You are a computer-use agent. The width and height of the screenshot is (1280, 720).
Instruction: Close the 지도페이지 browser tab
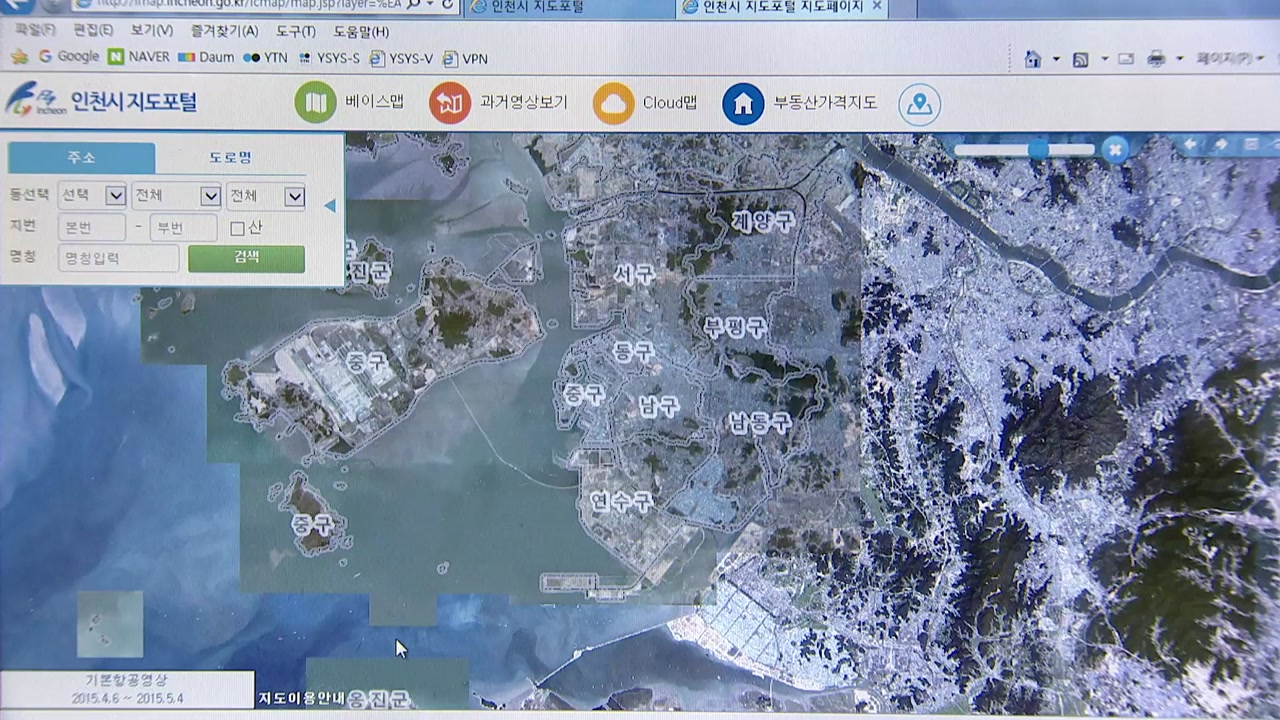(877, 6)
